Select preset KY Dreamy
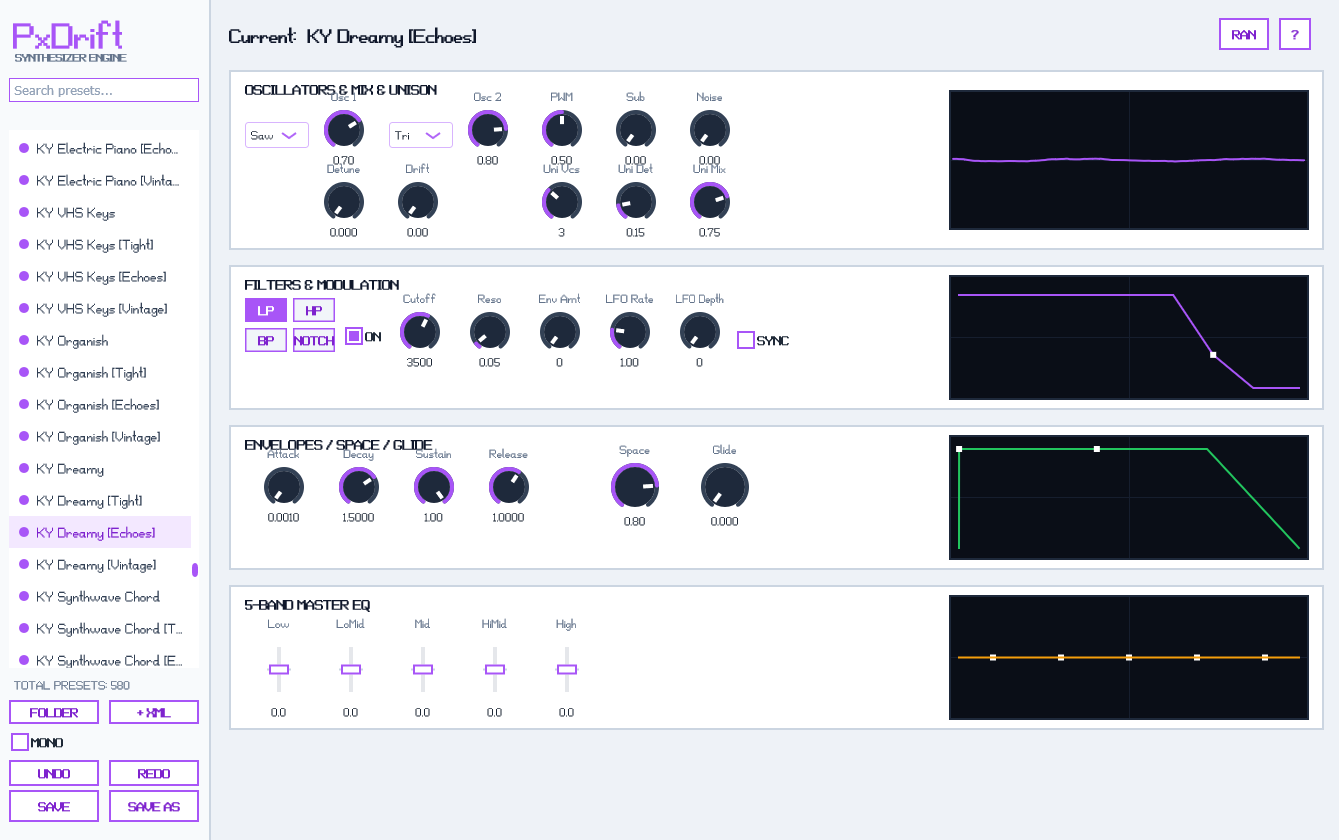1339x840 pixels. (100, 469)
